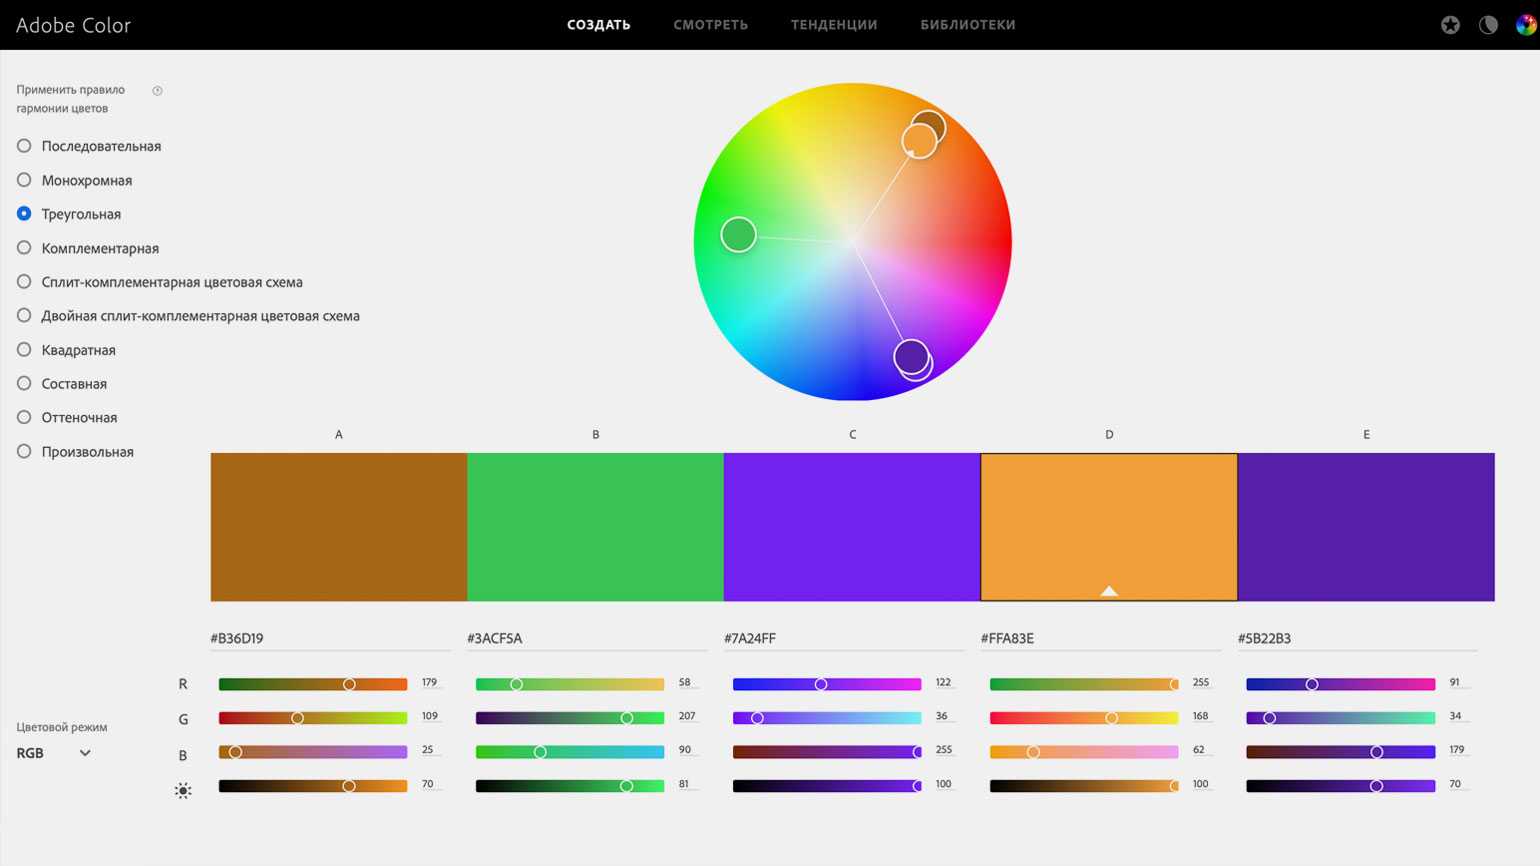
Task: Select the purple handle on color wheel
Action: click(x=911, y=356)
